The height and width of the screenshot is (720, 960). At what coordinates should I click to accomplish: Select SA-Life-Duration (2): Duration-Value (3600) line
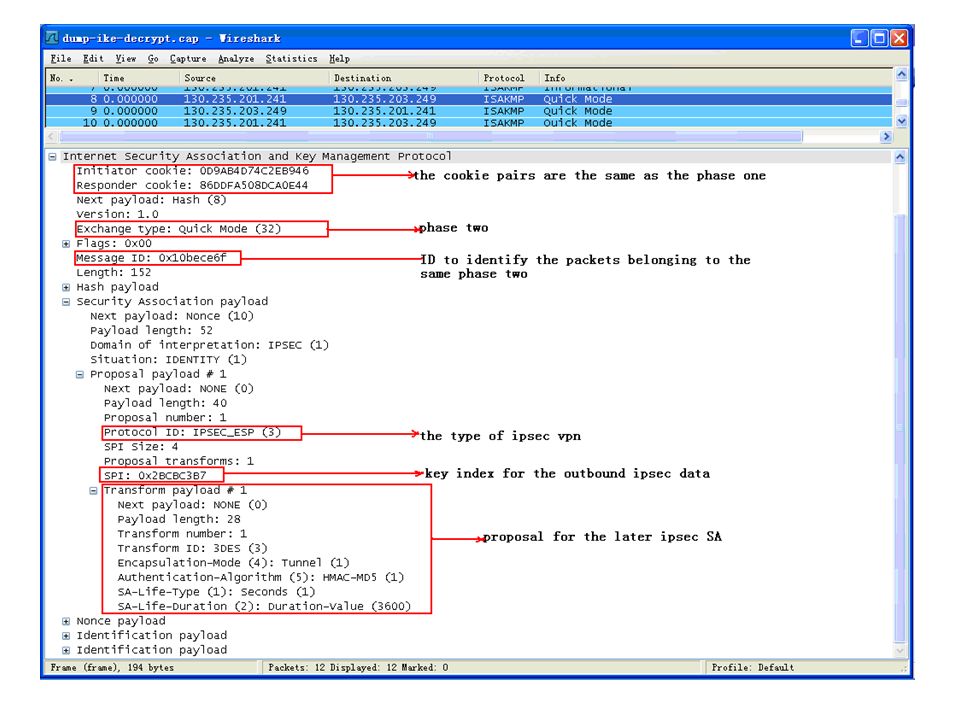pos(264,607)
